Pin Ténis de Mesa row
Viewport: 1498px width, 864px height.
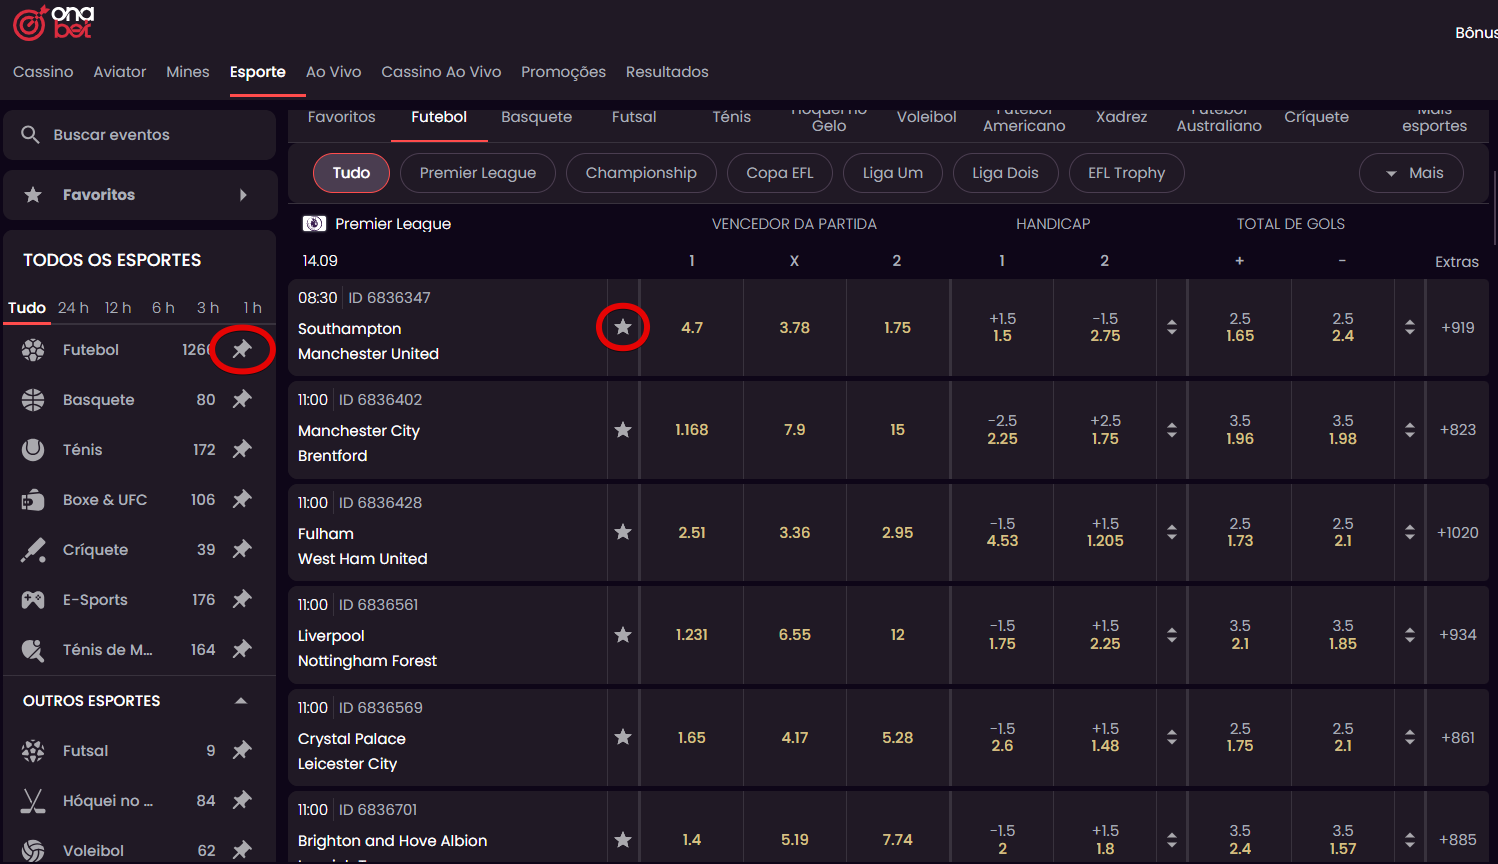coord(242,649)
